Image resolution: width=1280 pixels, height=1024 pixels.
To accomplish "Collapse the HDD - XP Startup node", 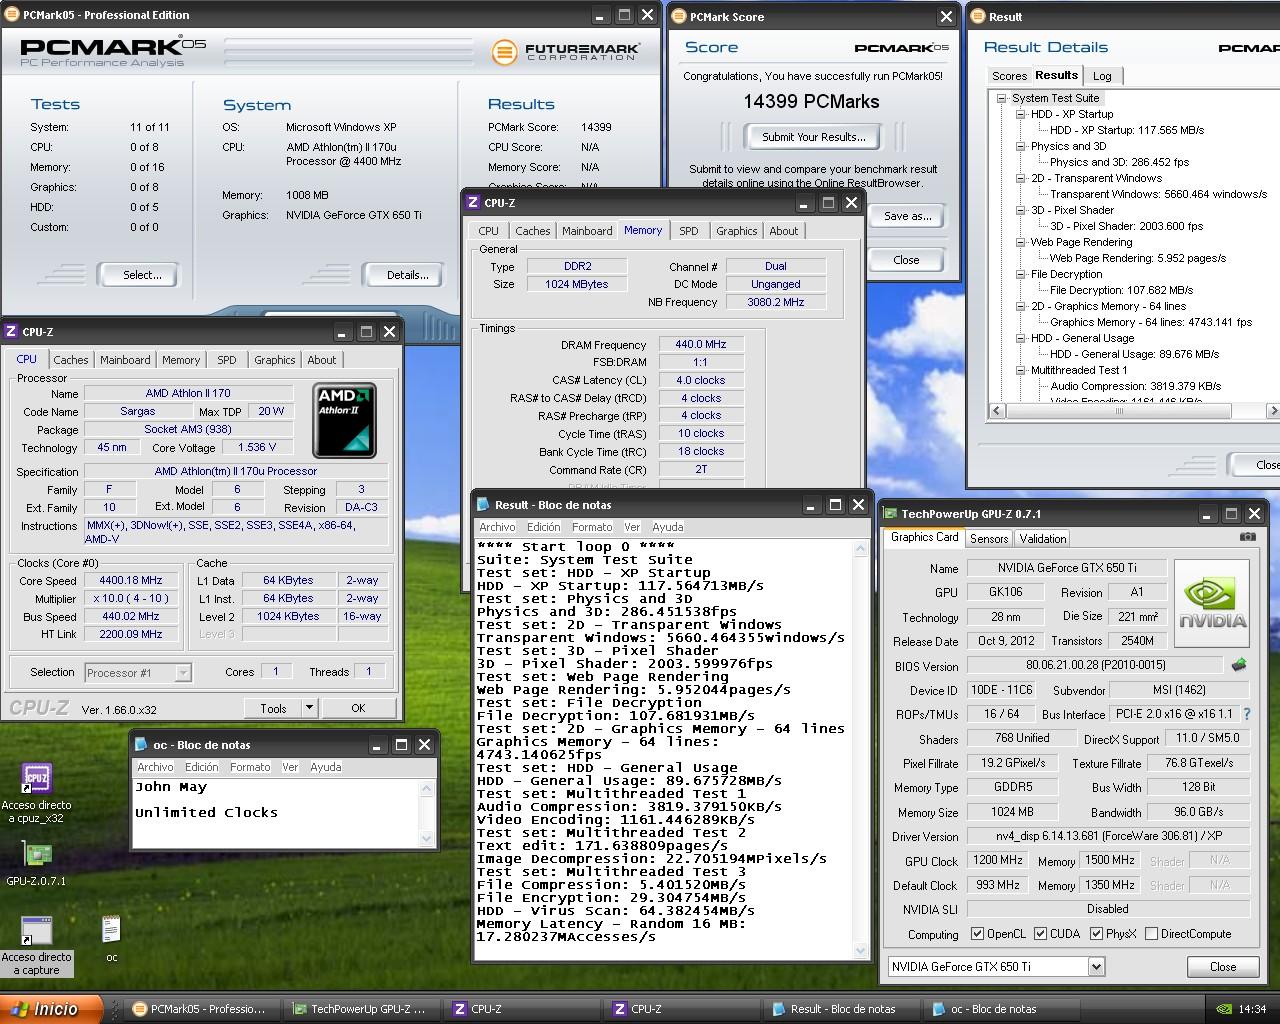I will [1020, 114].
